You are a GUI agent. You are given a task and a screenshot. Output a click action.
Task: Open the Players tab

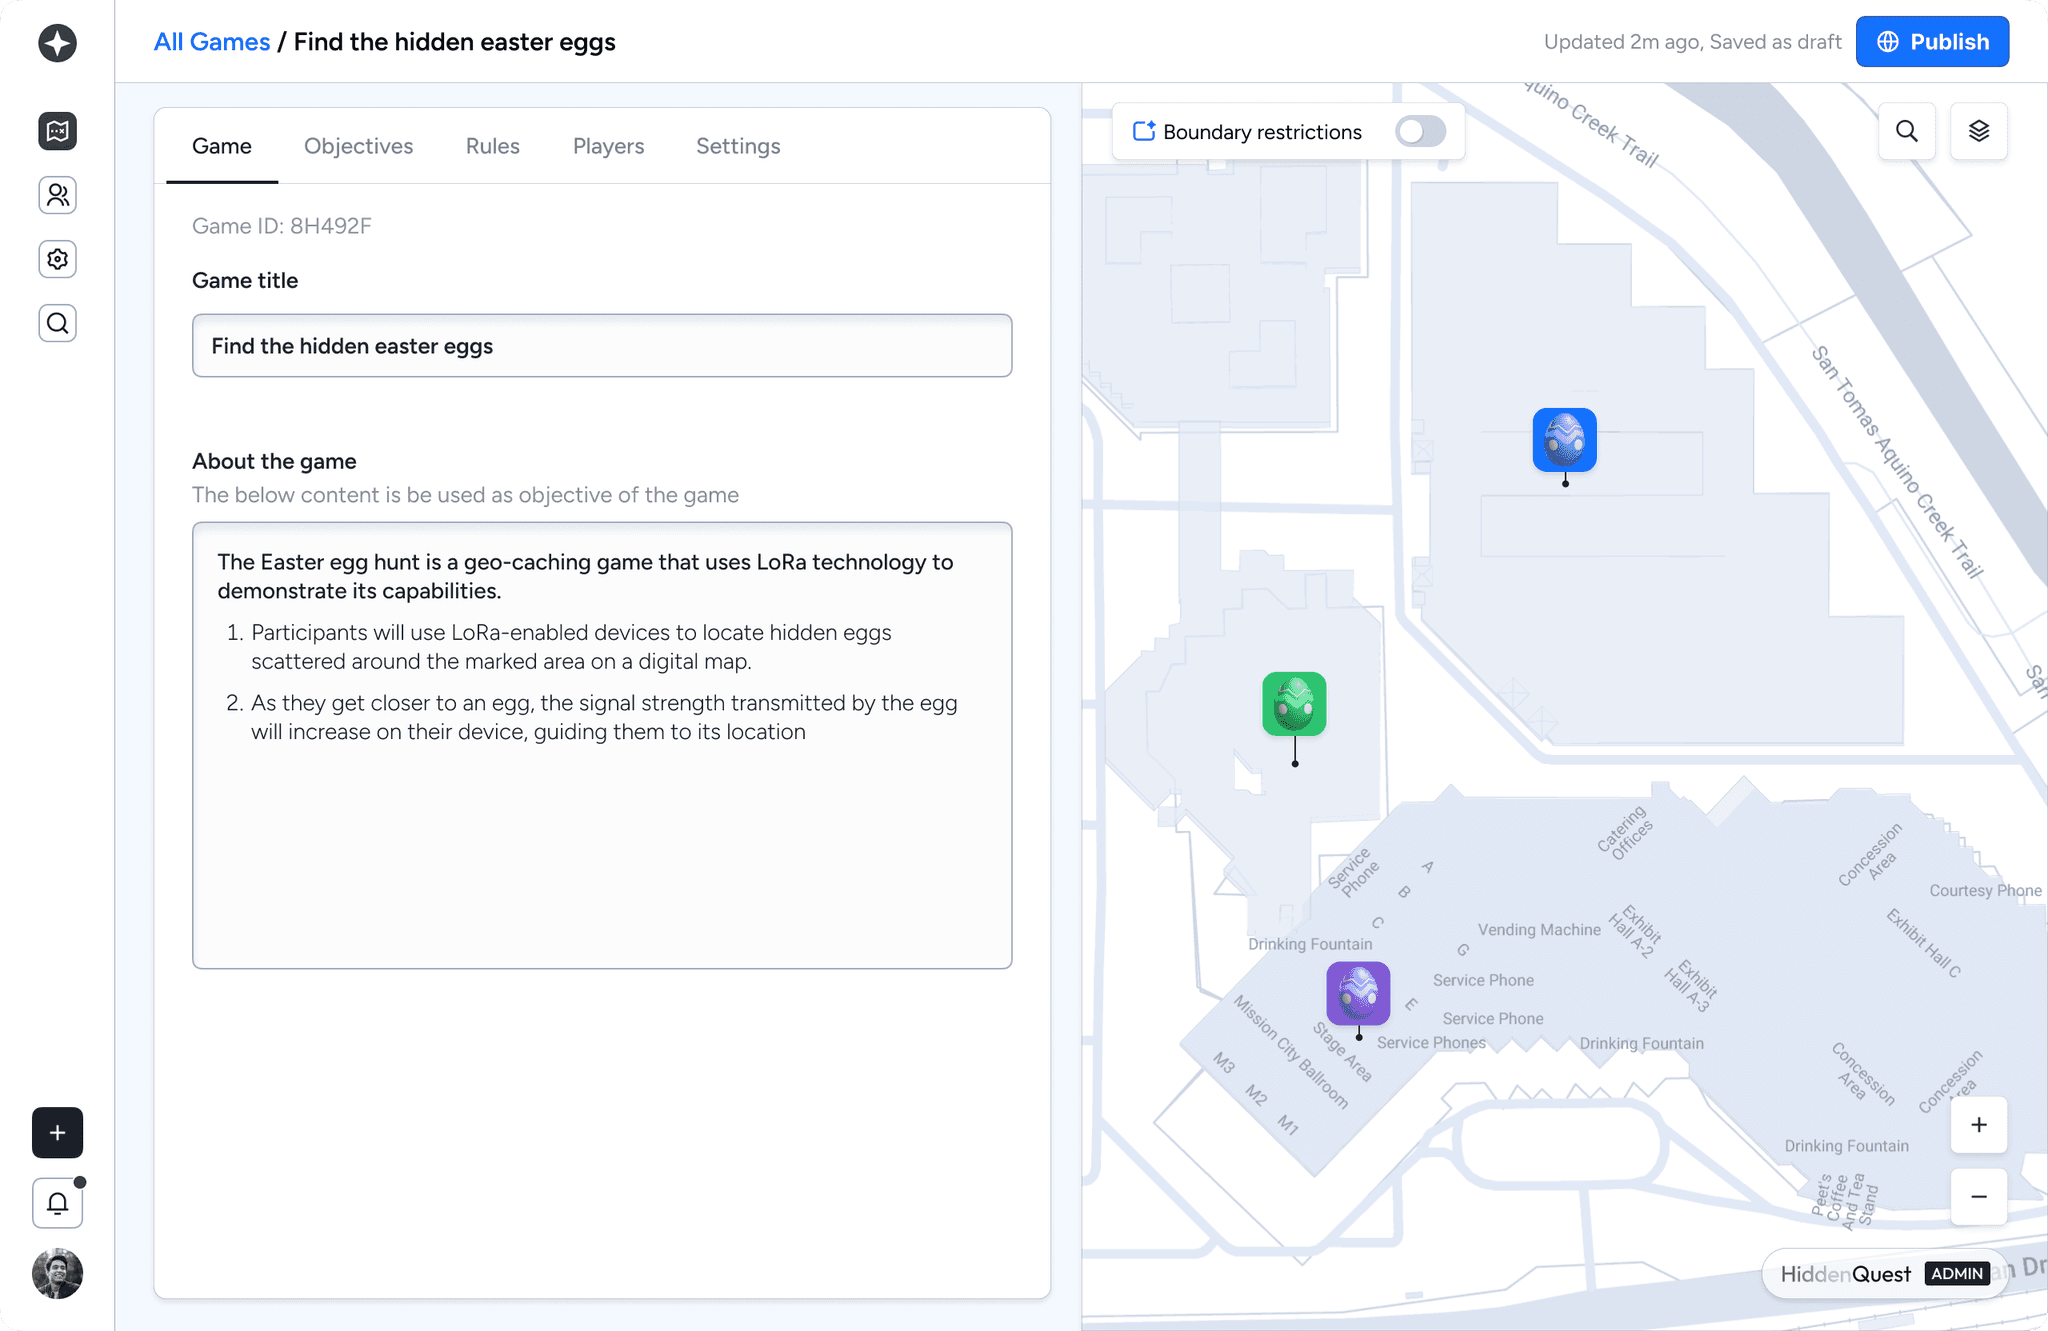point(608,146)
